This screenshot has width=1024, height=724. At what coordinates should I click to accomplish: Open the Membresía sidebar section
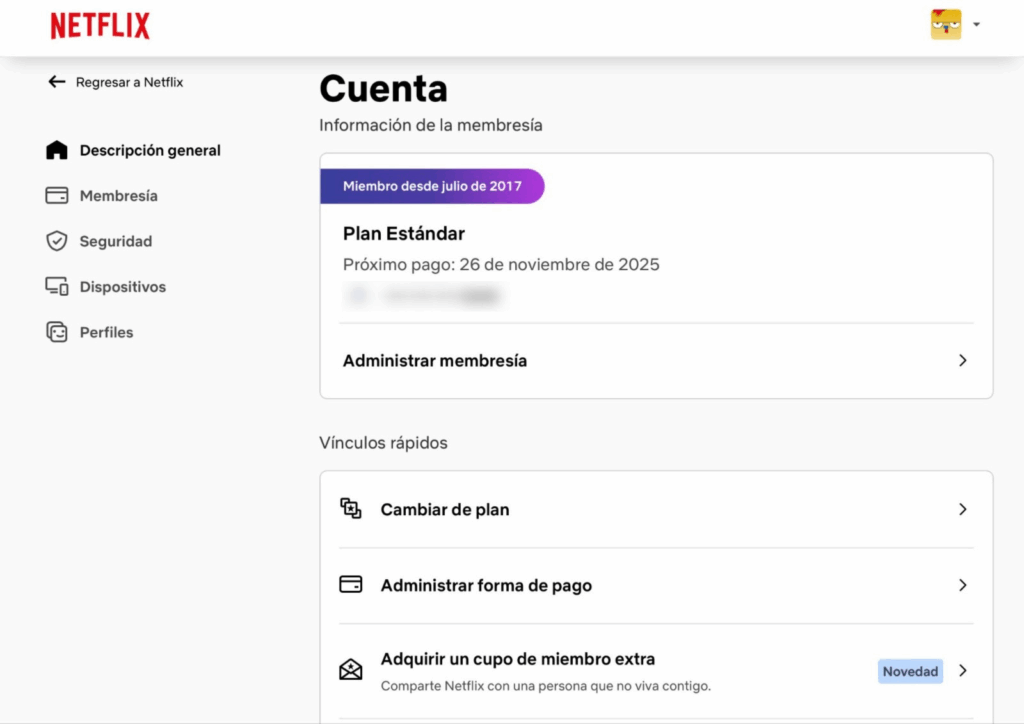tap(118, 196)
